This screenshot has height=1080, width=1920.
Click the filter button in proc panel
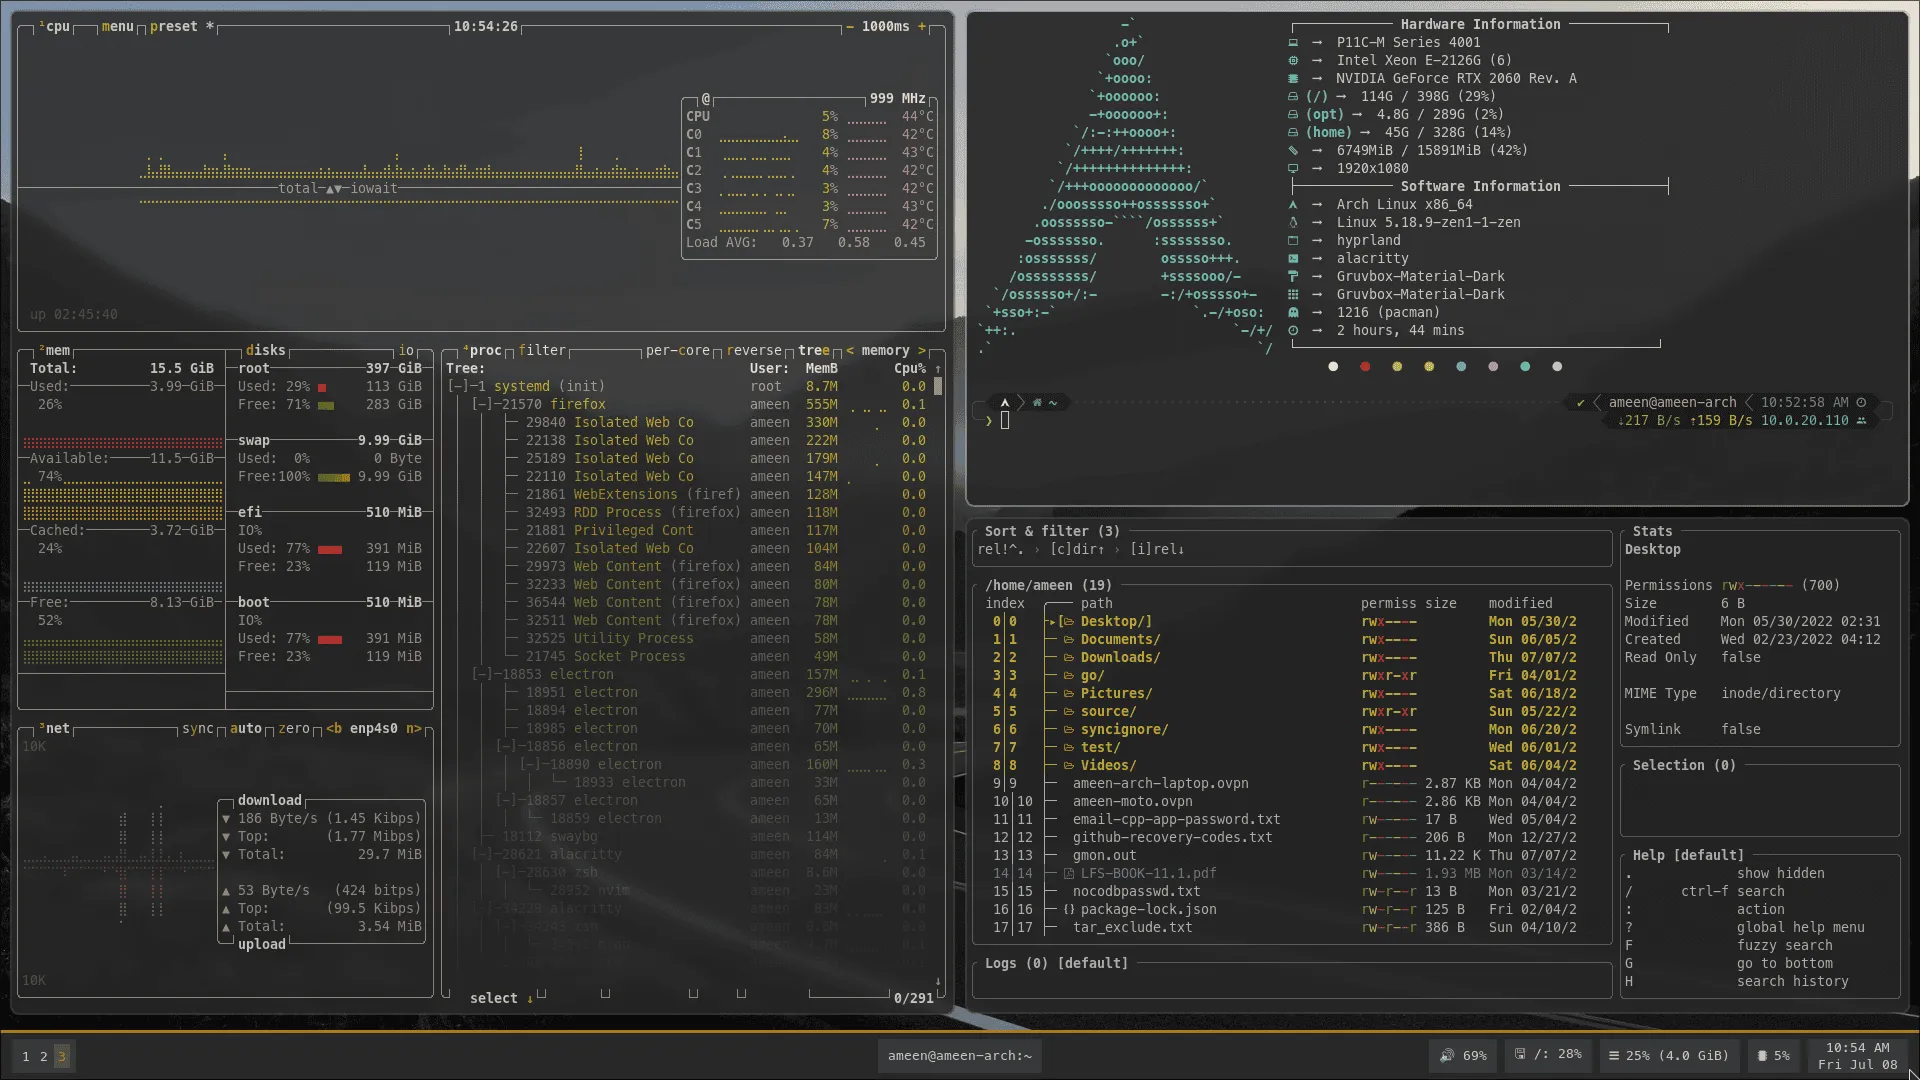tap(542, 351)
